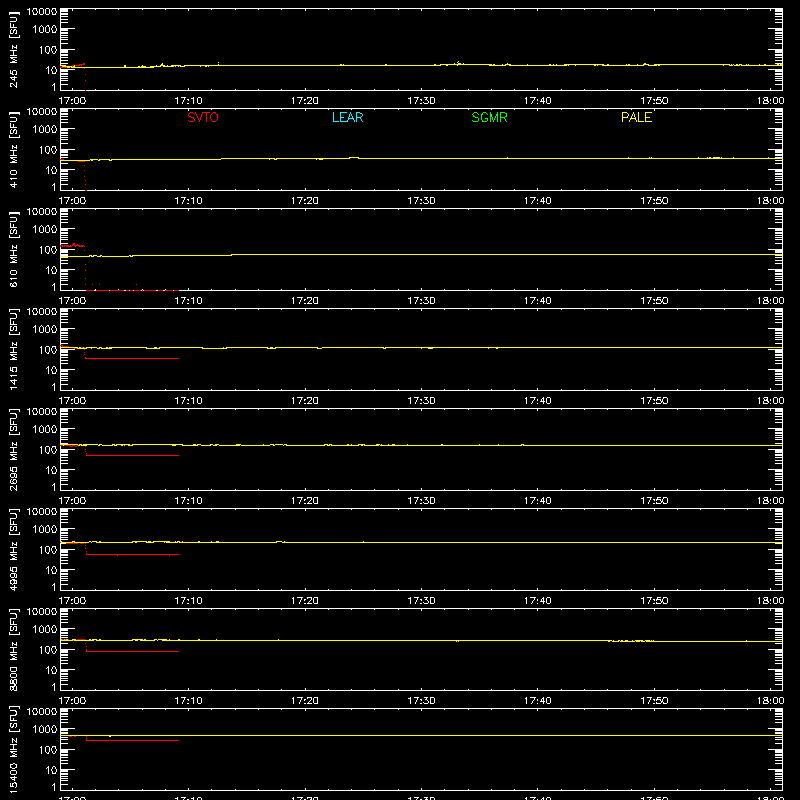The height and width of the screenshot is (800, 800).
Task: Click the 1000 tick label on 610 MHz panel
Action: pos(45,230)
